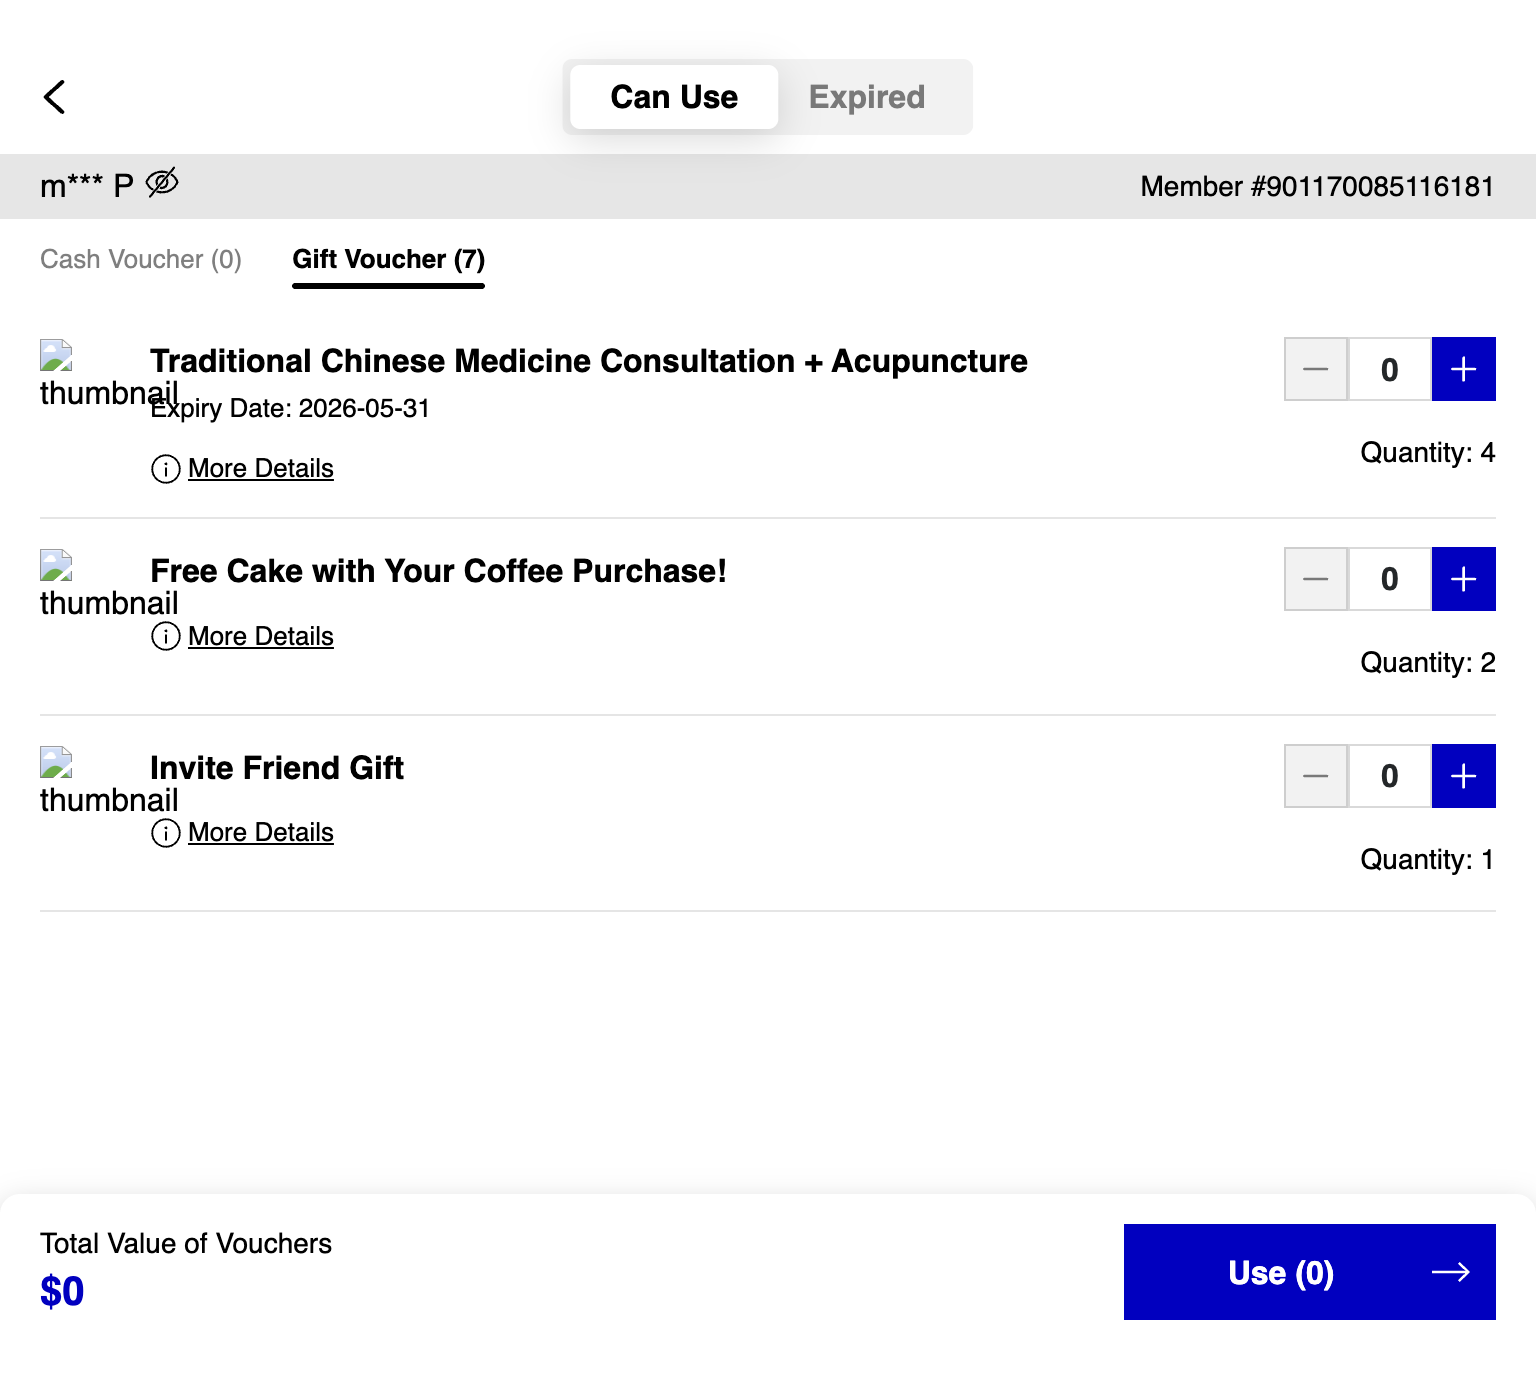
Task: Click the Invite Friend Gift title
Action: pyautogui.click(x=277, y=768)
